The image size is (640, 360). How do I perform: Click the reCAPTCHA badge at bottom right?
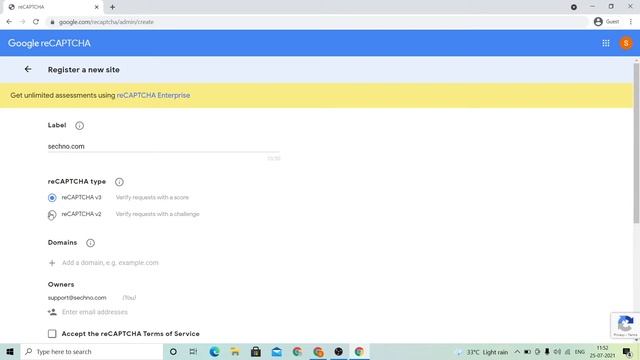coord(625,326)
